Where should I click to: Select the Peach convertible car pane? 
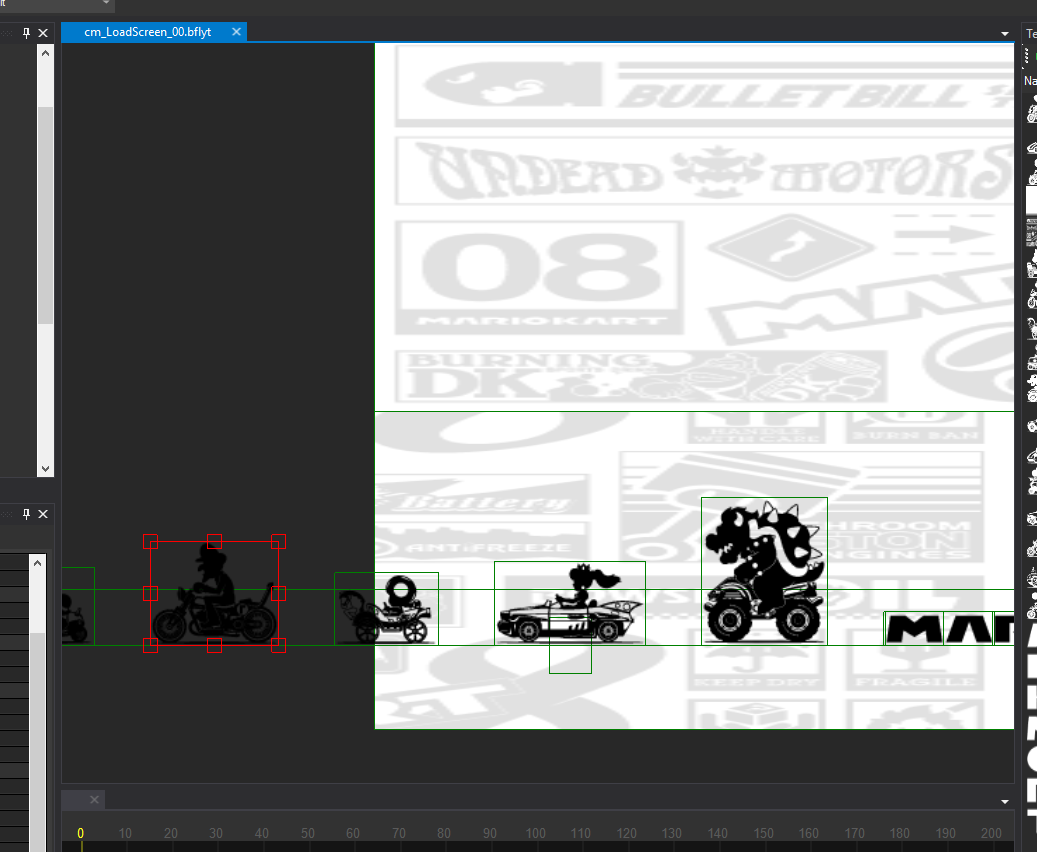tap(570, 603)
